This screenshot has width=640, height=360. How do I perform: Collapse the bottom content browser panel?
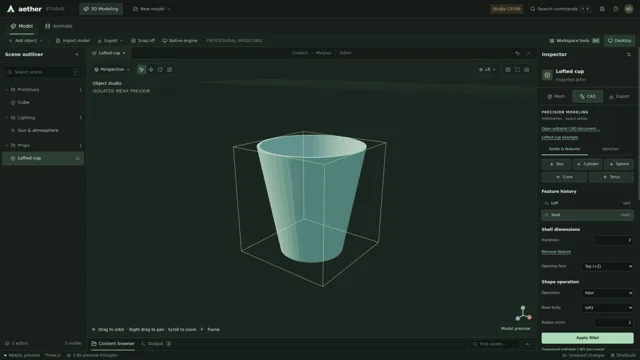(x=527, y=344)
